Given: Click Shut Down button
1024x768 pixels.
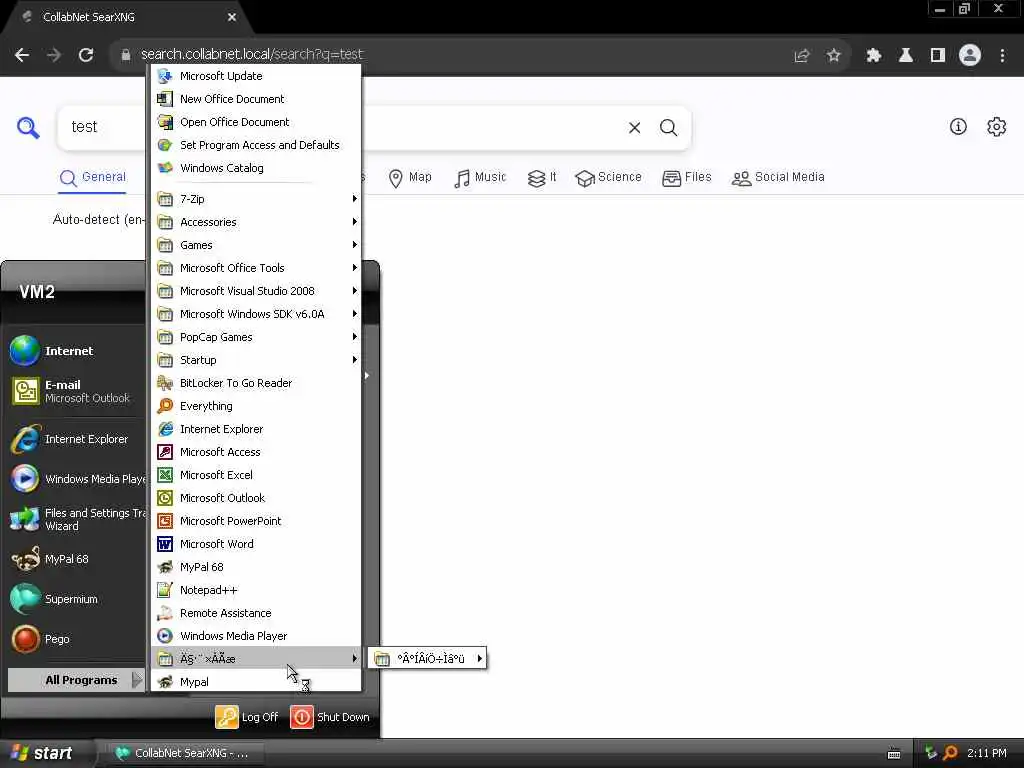Looking at the screenshot, I should [x=330, y=716].
